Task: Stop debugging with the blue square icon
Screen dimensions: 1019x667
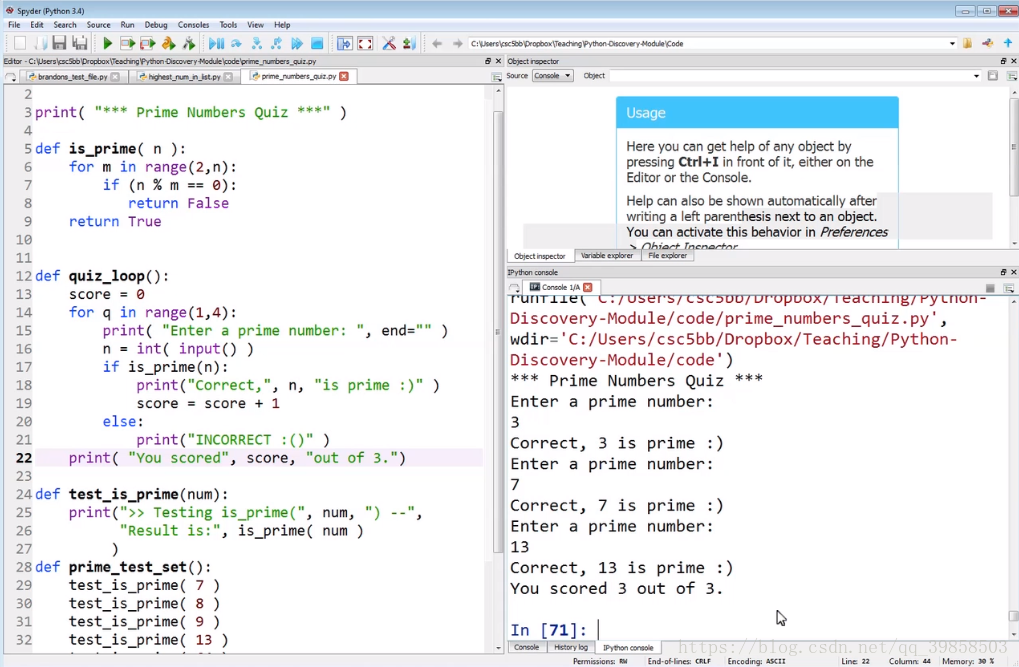Action: [x=317, y=44]
